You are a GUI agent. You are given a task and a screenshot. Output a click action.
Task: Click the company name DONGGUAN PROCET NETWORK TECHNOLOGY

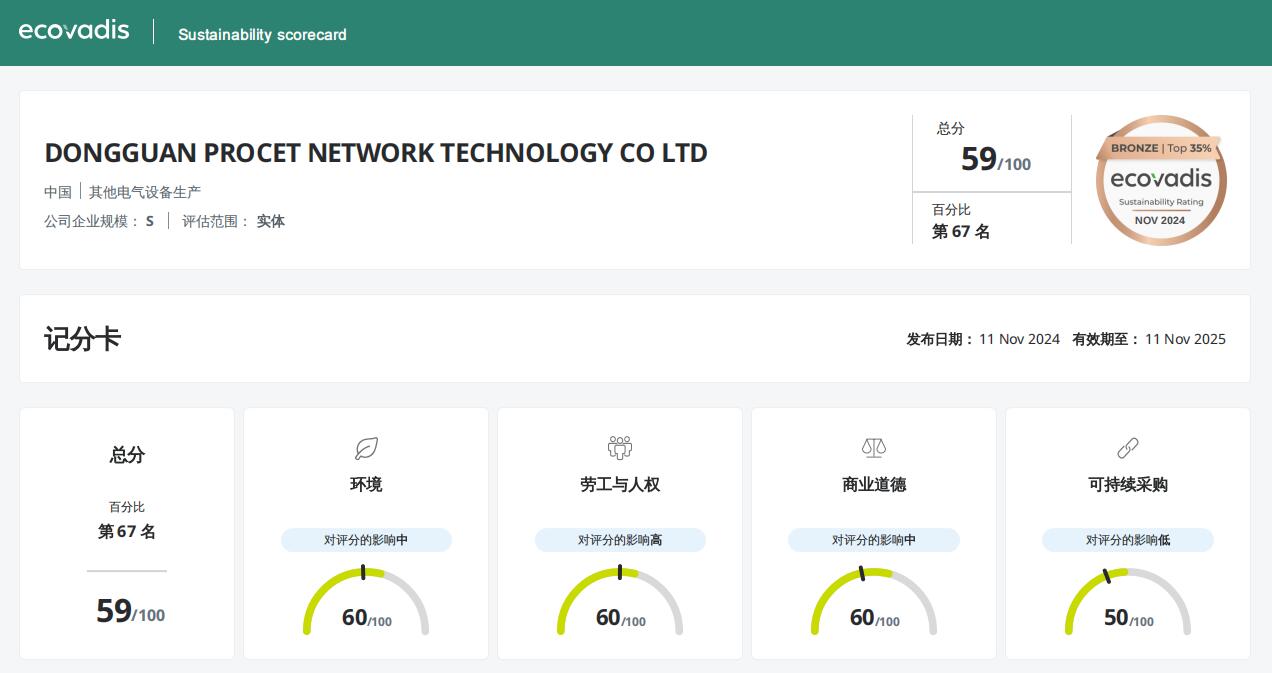coord(376,153)
